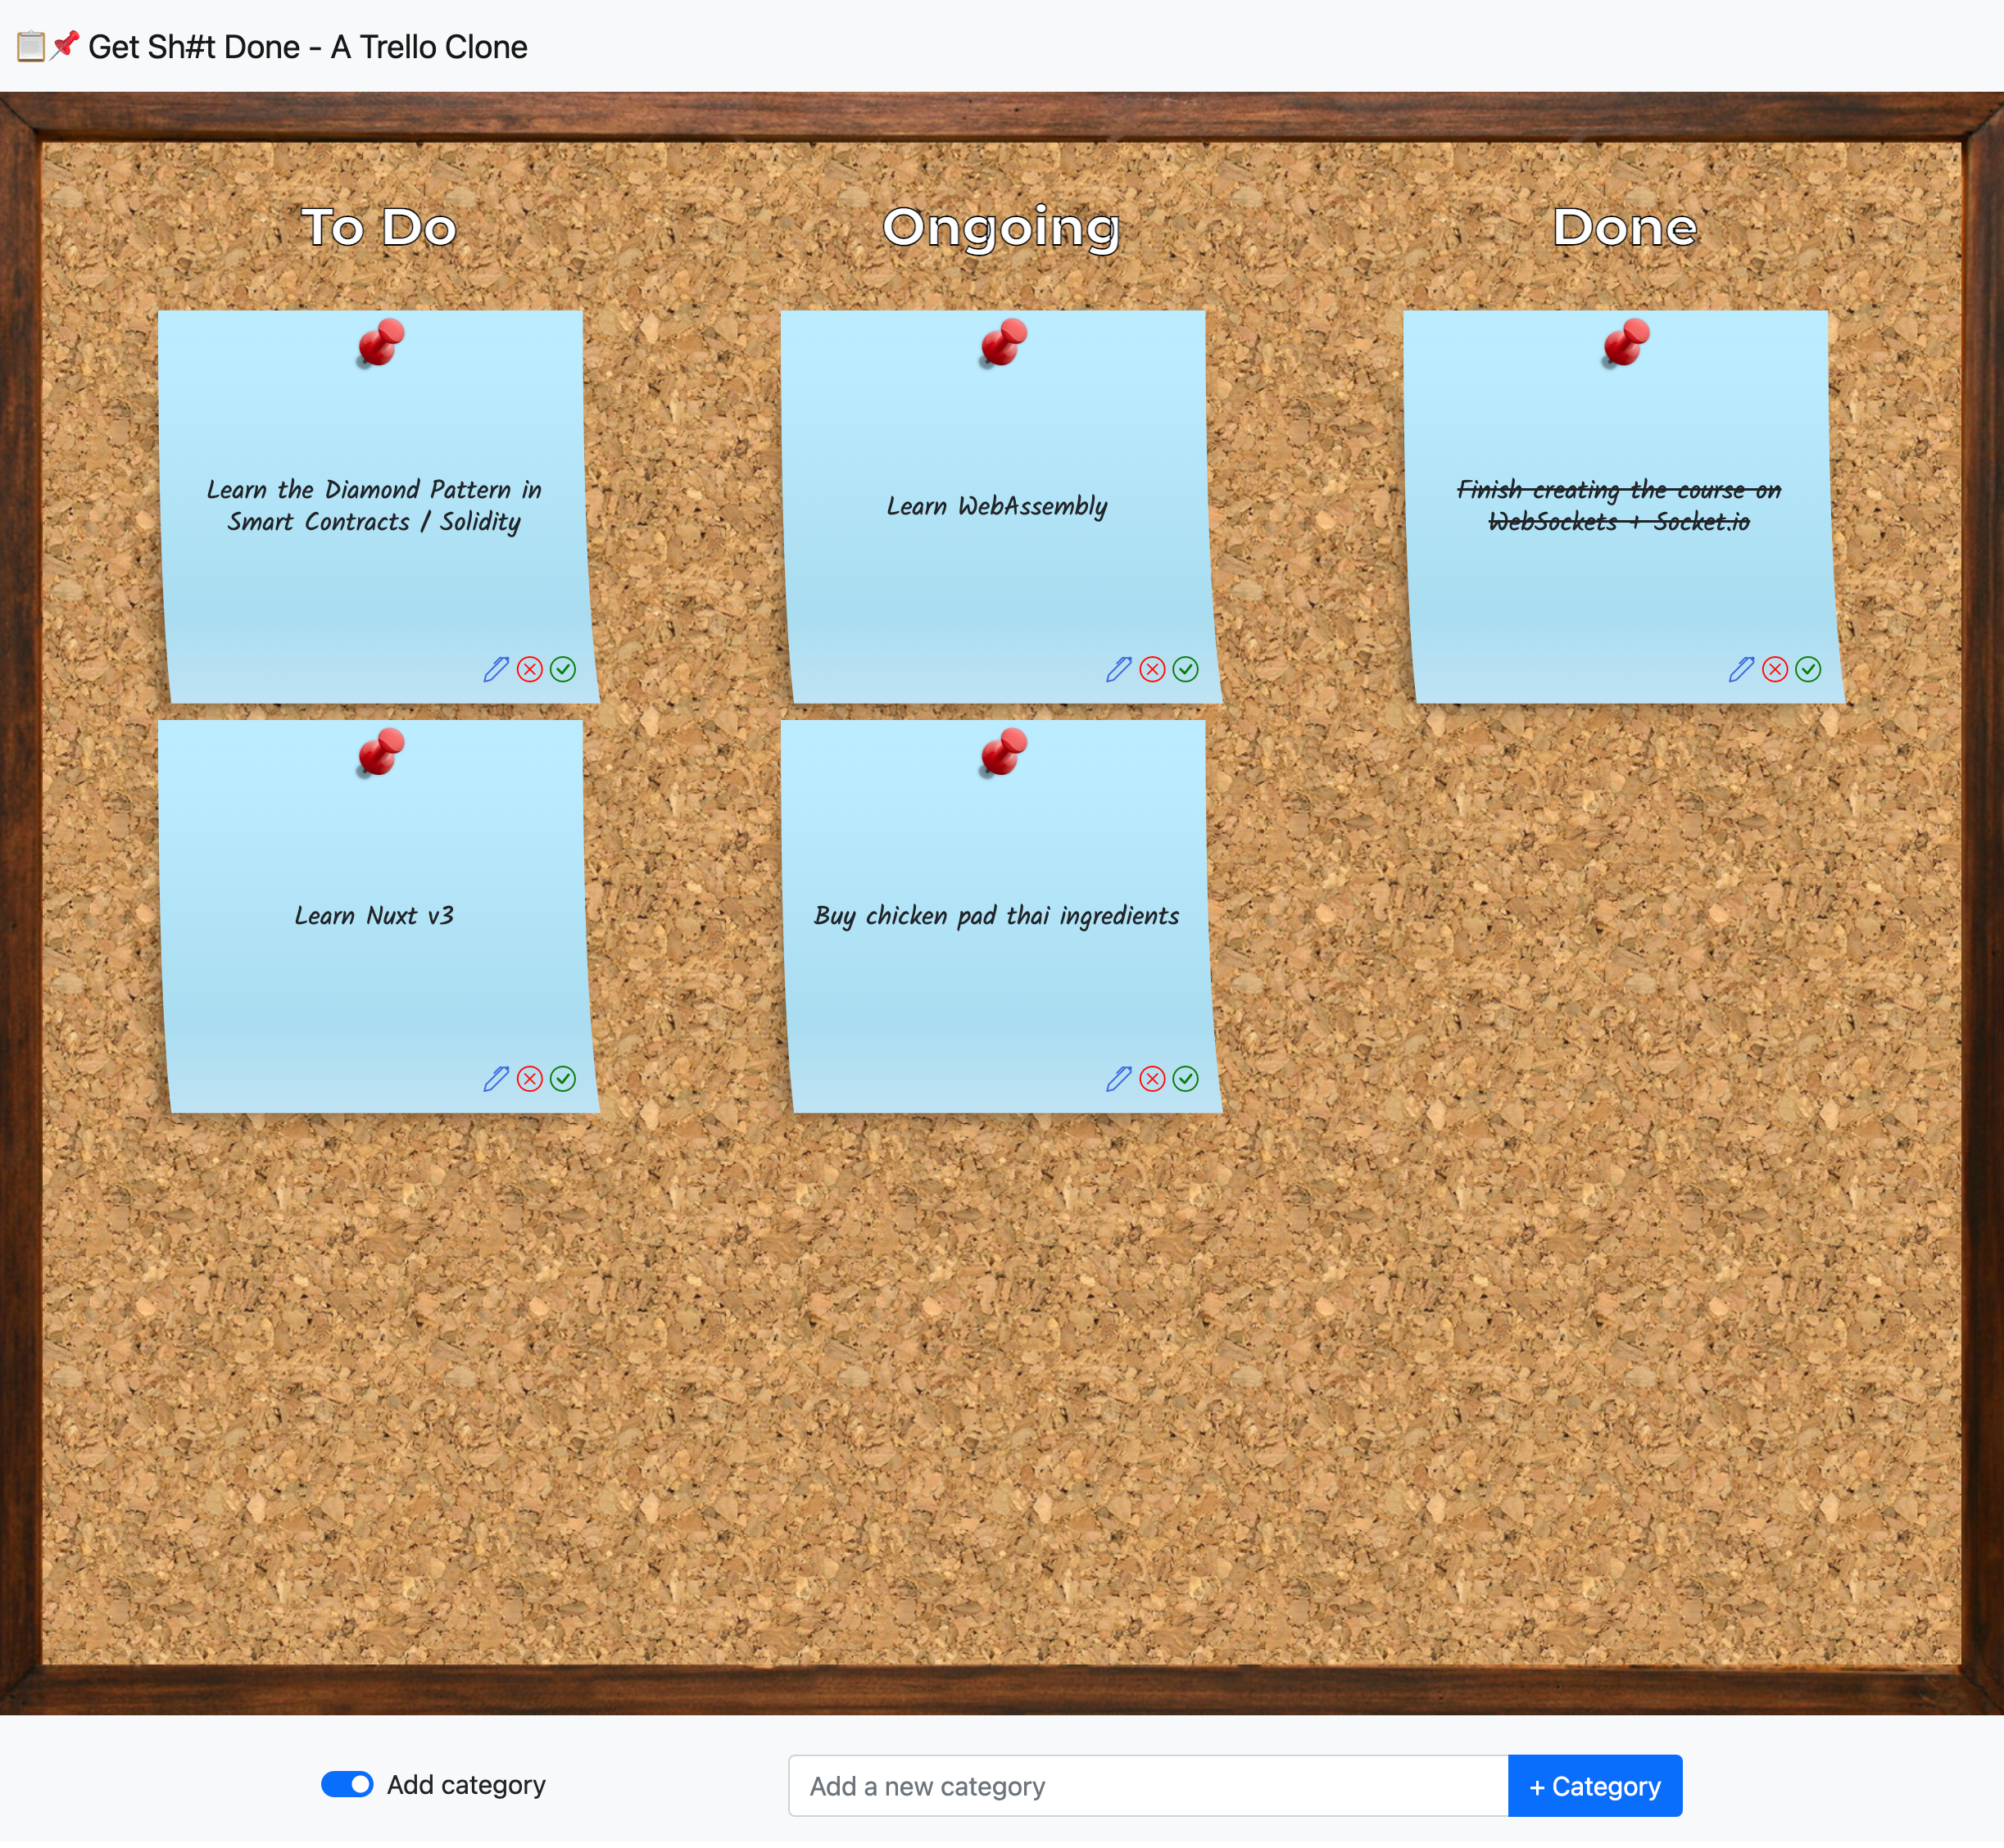This screenshot has width=2004, height=1848.
Task: Click the + Category button
Action: (x=1594, y=1786)
